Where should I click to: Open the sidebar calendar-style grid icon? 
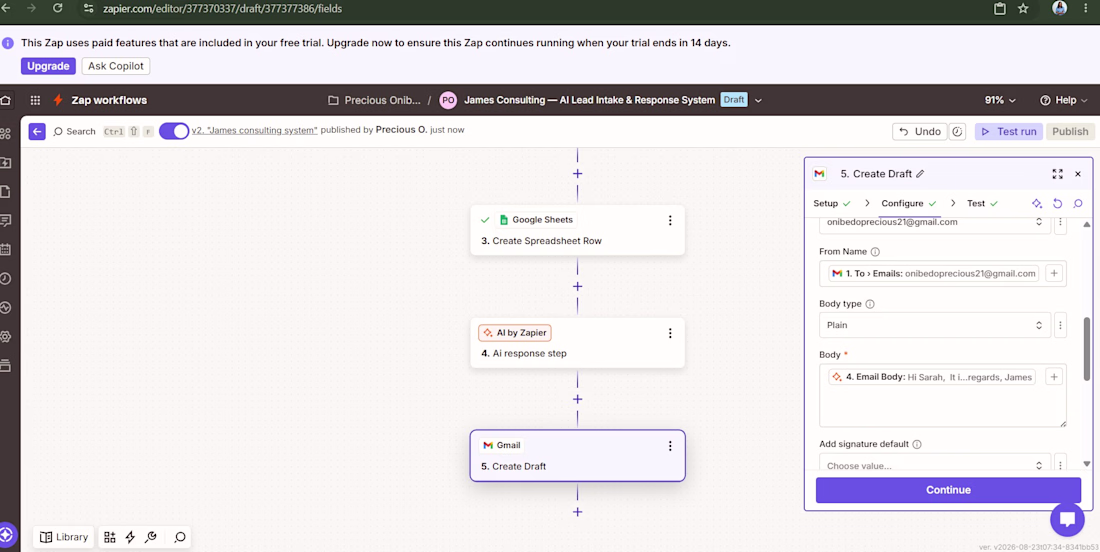pyautogui.click(x=6, y=249)
